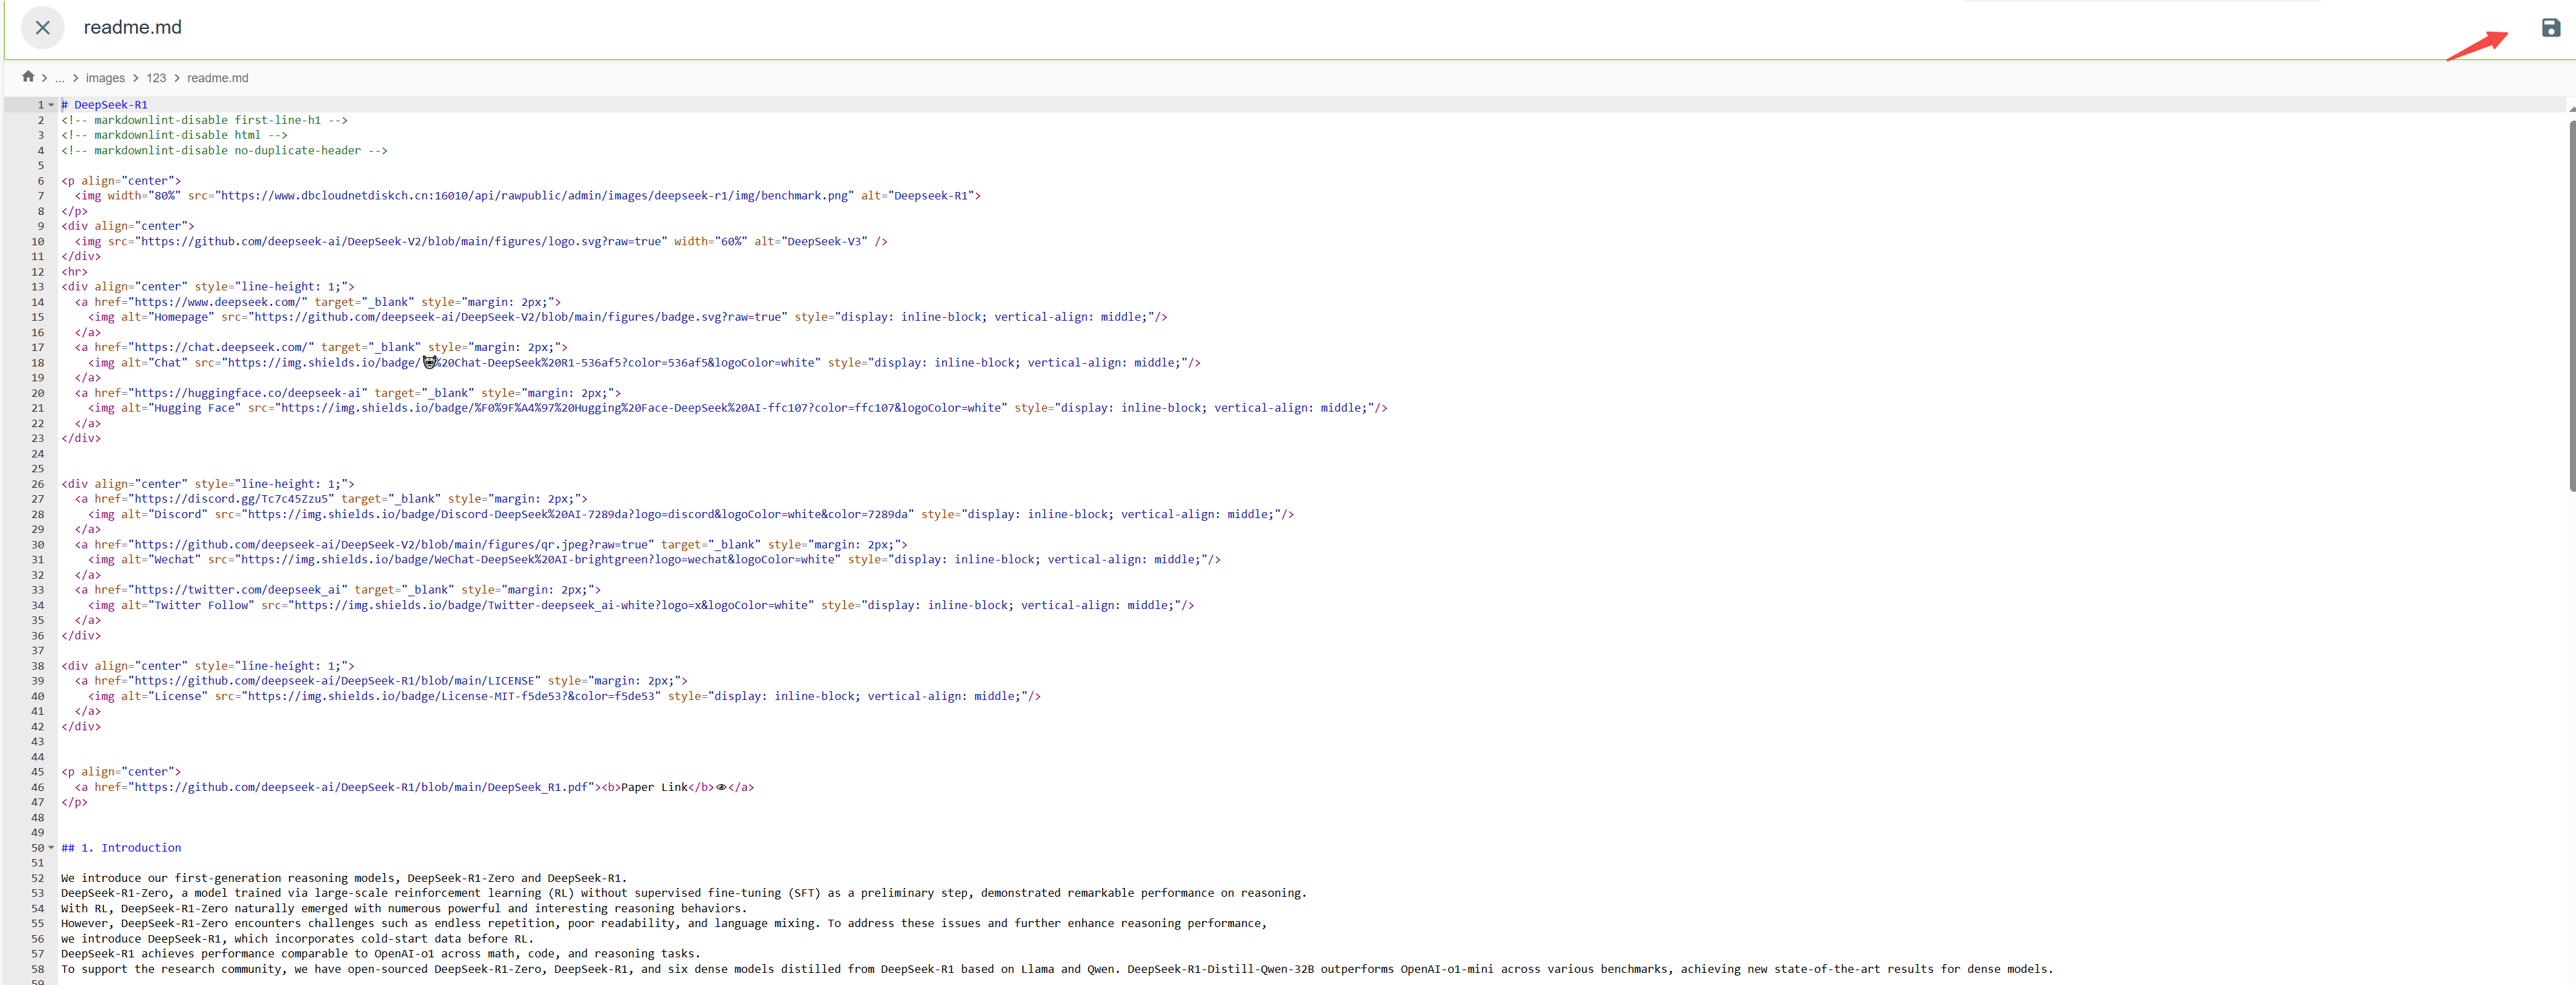Click the 'https://chat.deepseek.com/' href line
This screenshot has width=2576, height=985.
click(x=321, y=348)
